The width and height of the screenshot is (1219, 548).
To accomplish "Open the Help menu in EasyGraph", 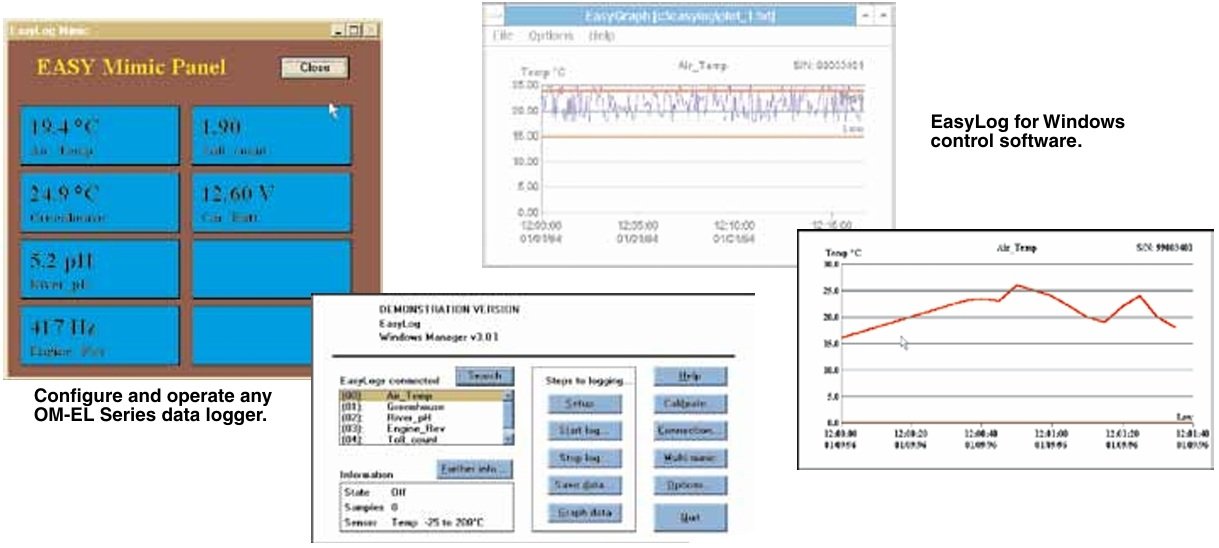I will click(x=602, y=36).
